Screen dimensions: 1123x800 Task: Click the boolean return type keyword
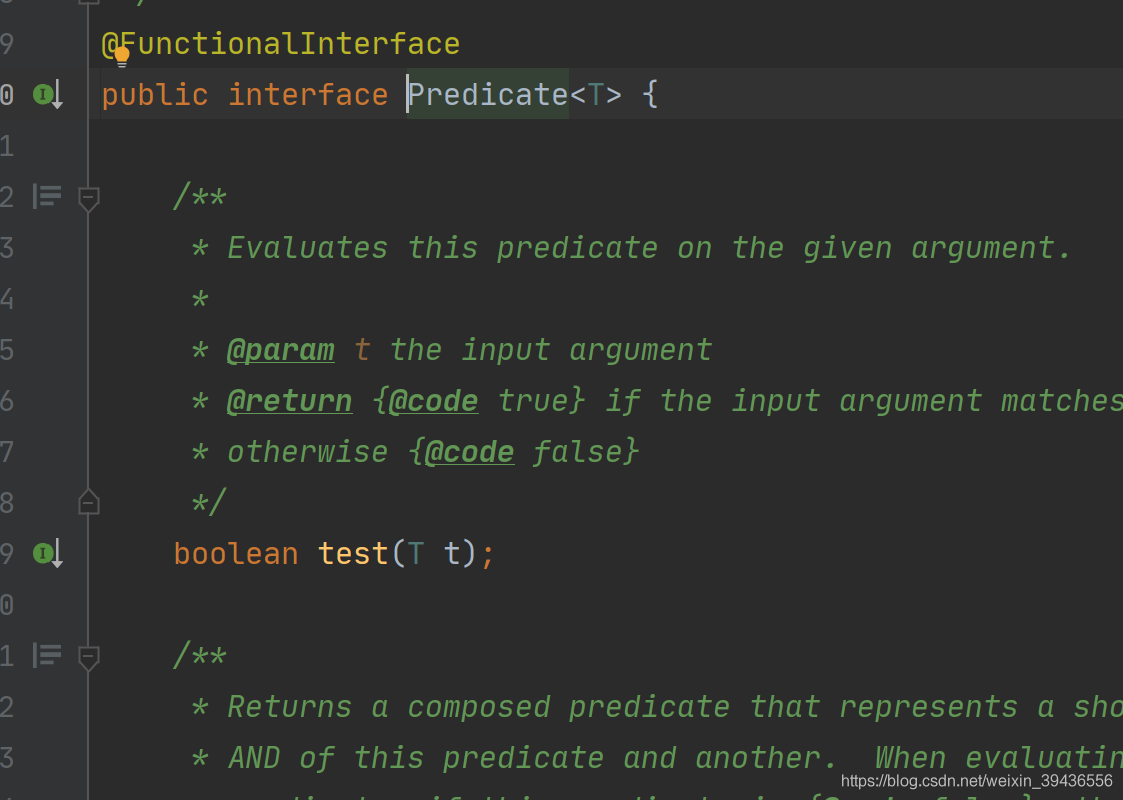coord(236,554)
